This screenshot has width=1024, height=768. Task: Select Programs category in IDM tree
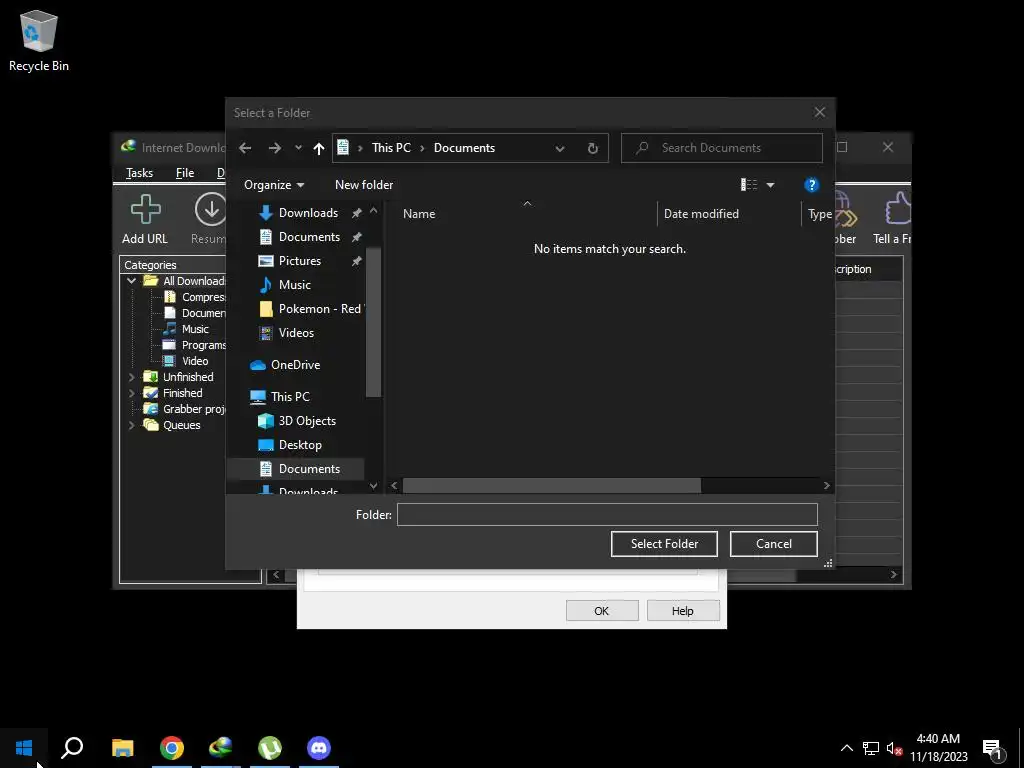click(203, 345)
